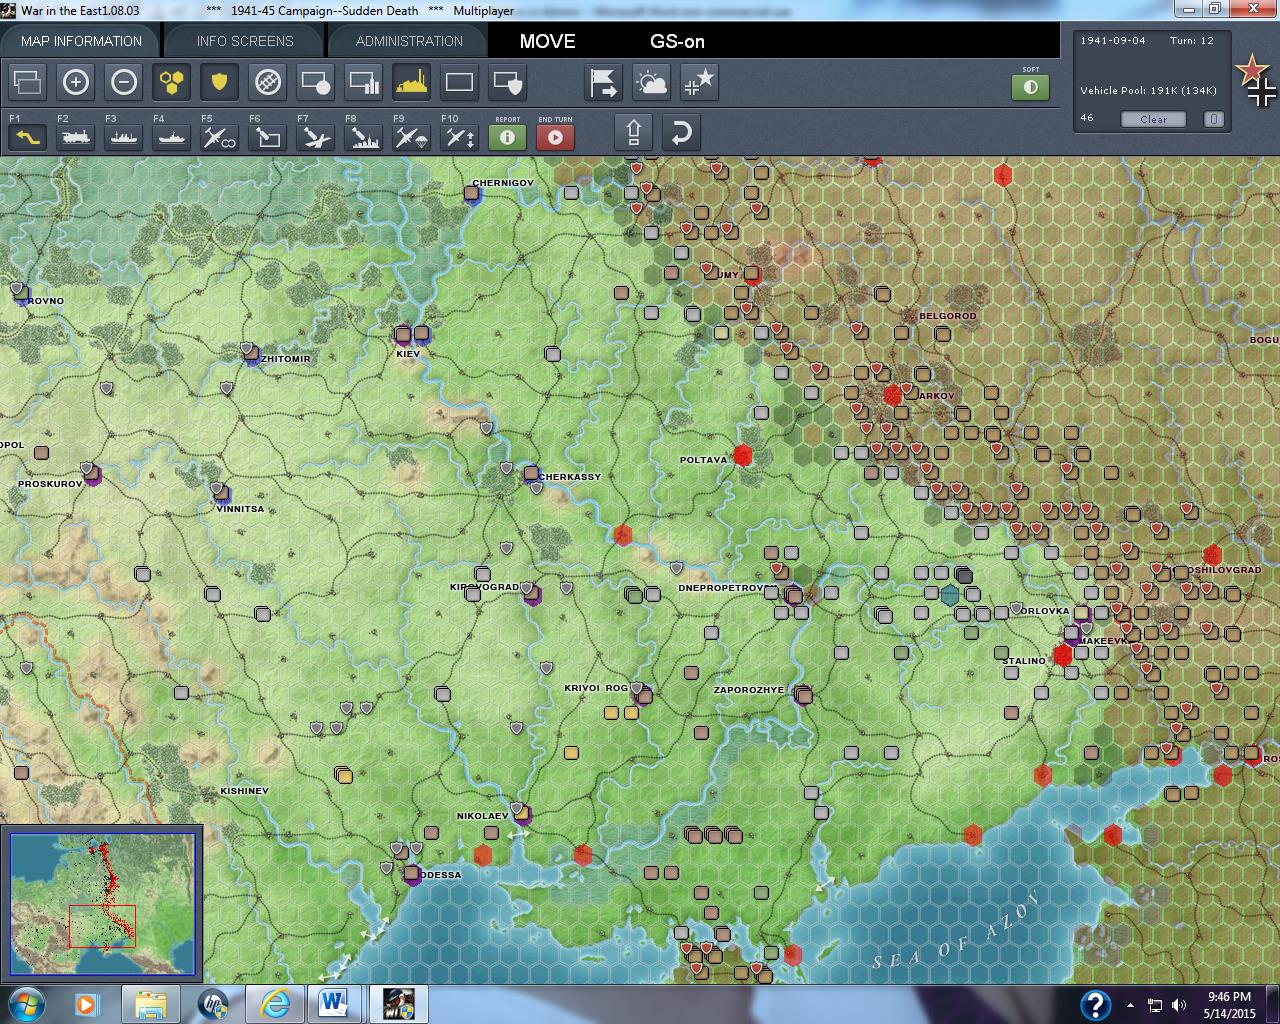Choose F9 air transport mode

(411, 137)
